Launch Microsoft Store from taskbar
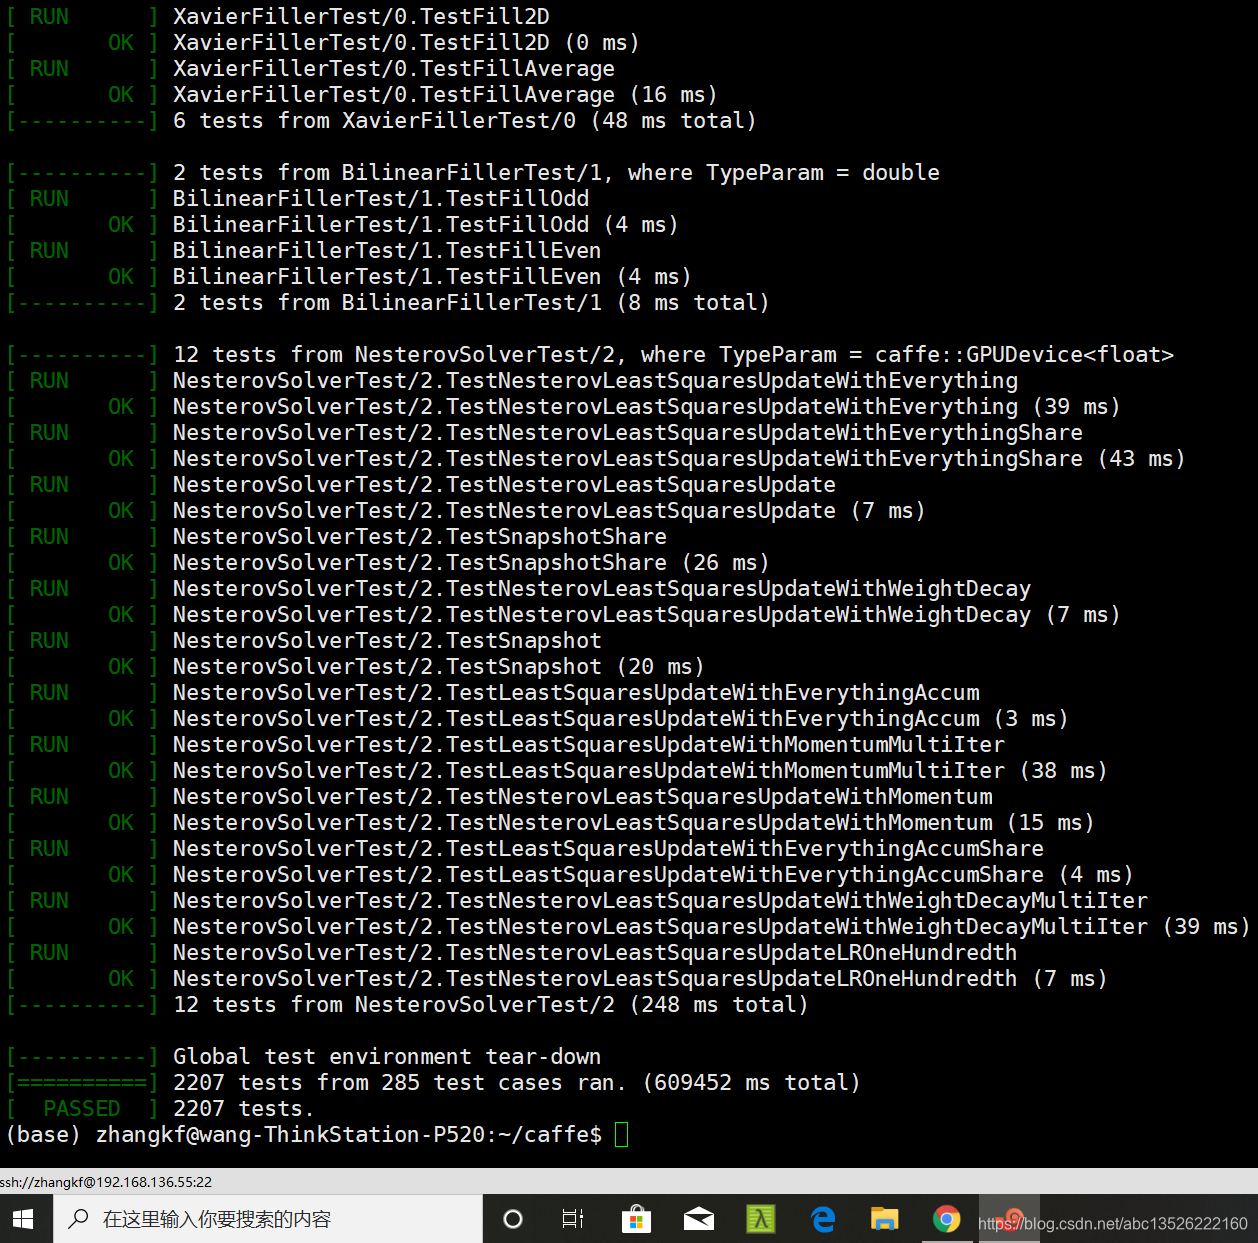 pos(636,1219)
